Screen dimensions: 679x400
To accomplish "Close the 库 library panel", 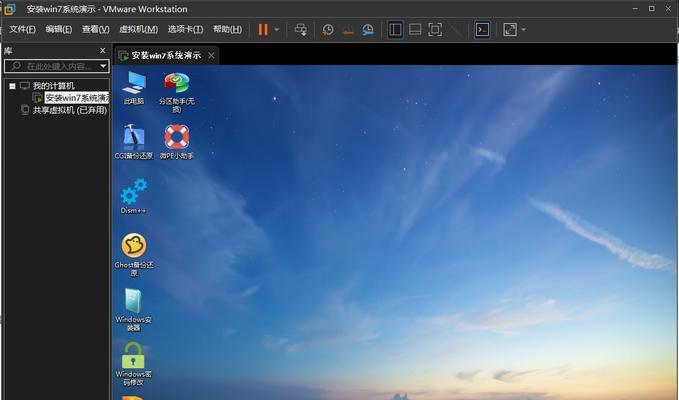I will click(x=103, y=51).
